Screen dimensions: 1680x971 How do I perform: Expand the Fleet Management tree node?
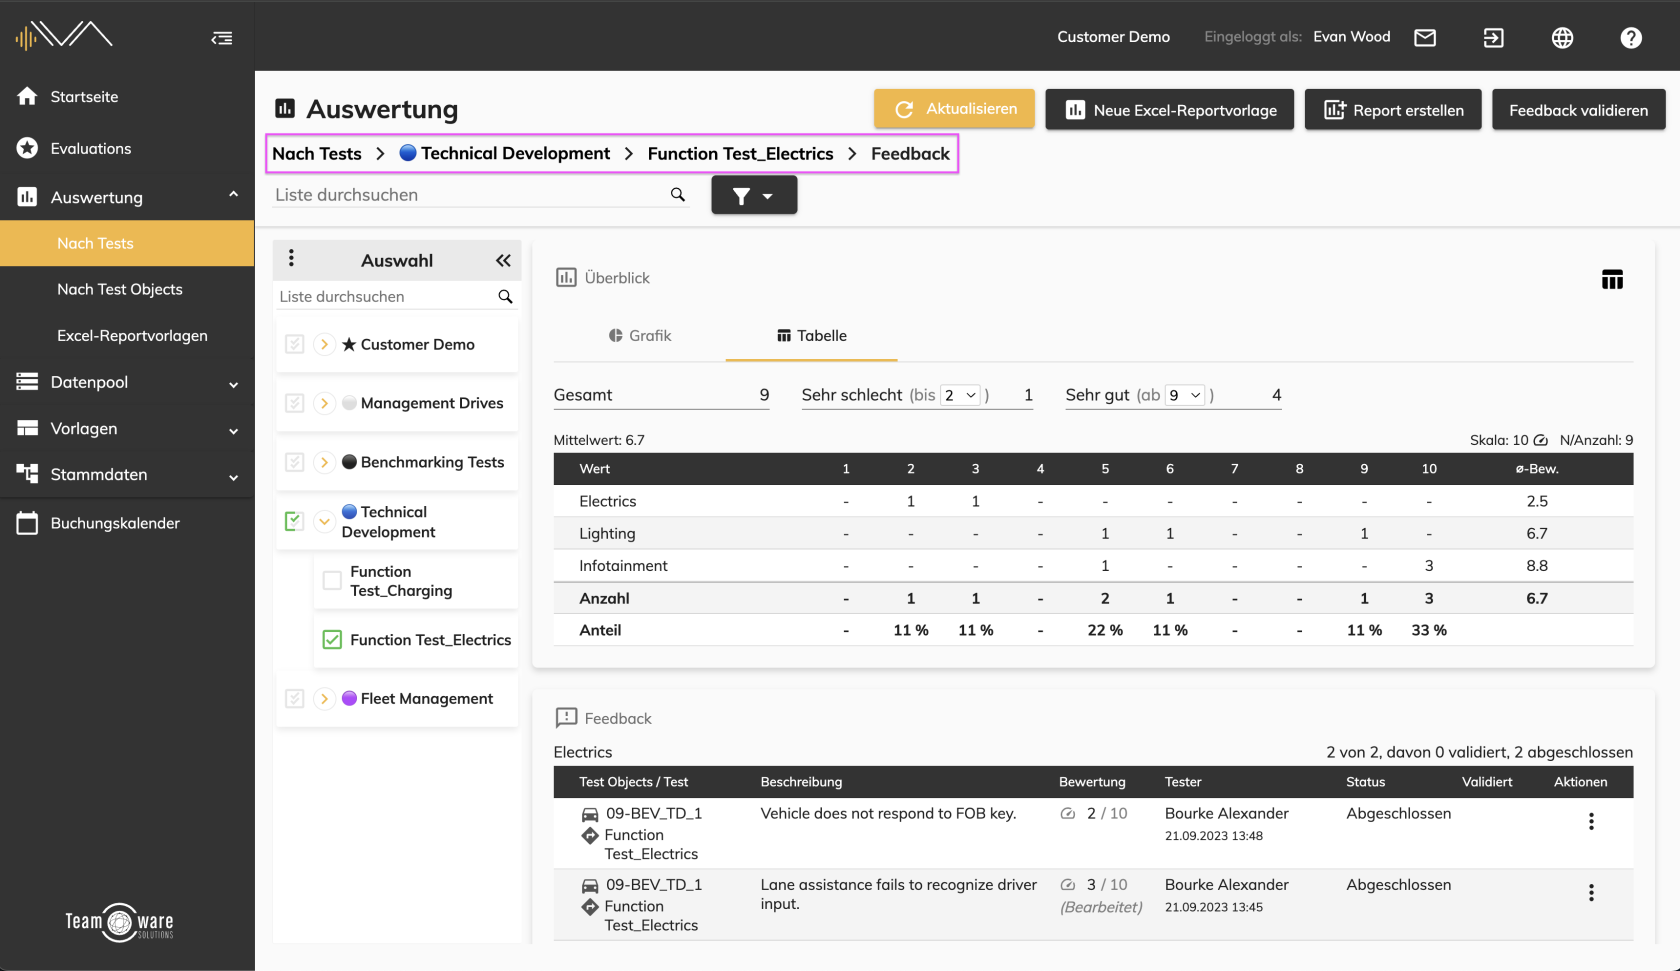pyautogui.click(x=324, y=699)
